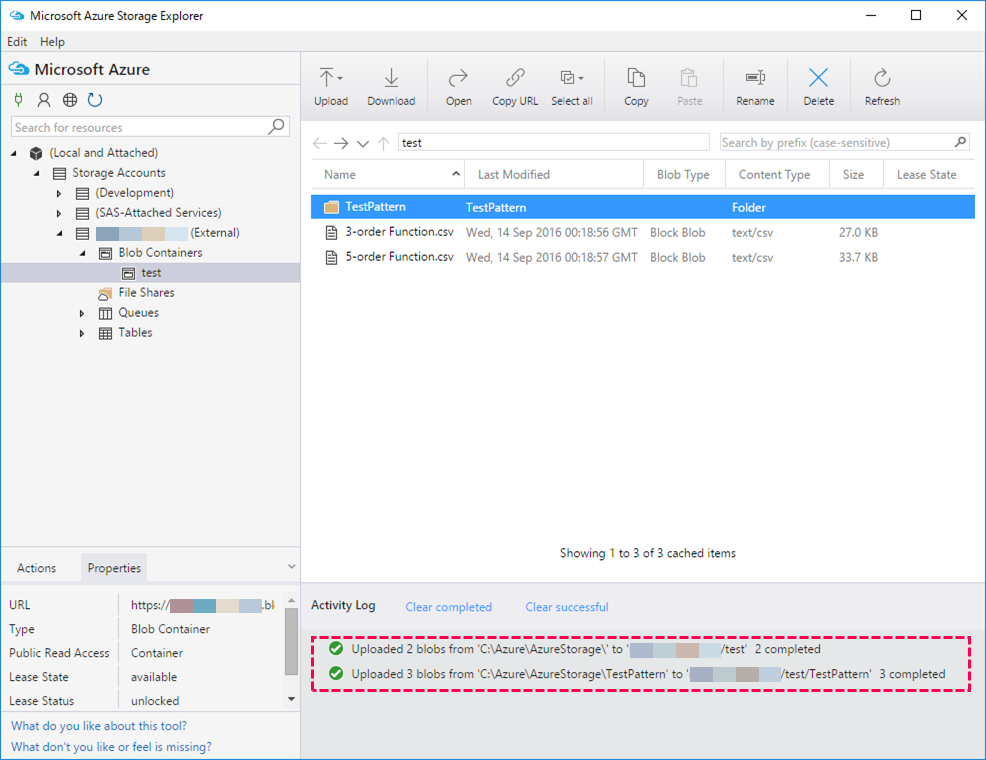Viewport: 986px width, 760px height.
Task: Select the (Development) tree item
Action: 134,193
